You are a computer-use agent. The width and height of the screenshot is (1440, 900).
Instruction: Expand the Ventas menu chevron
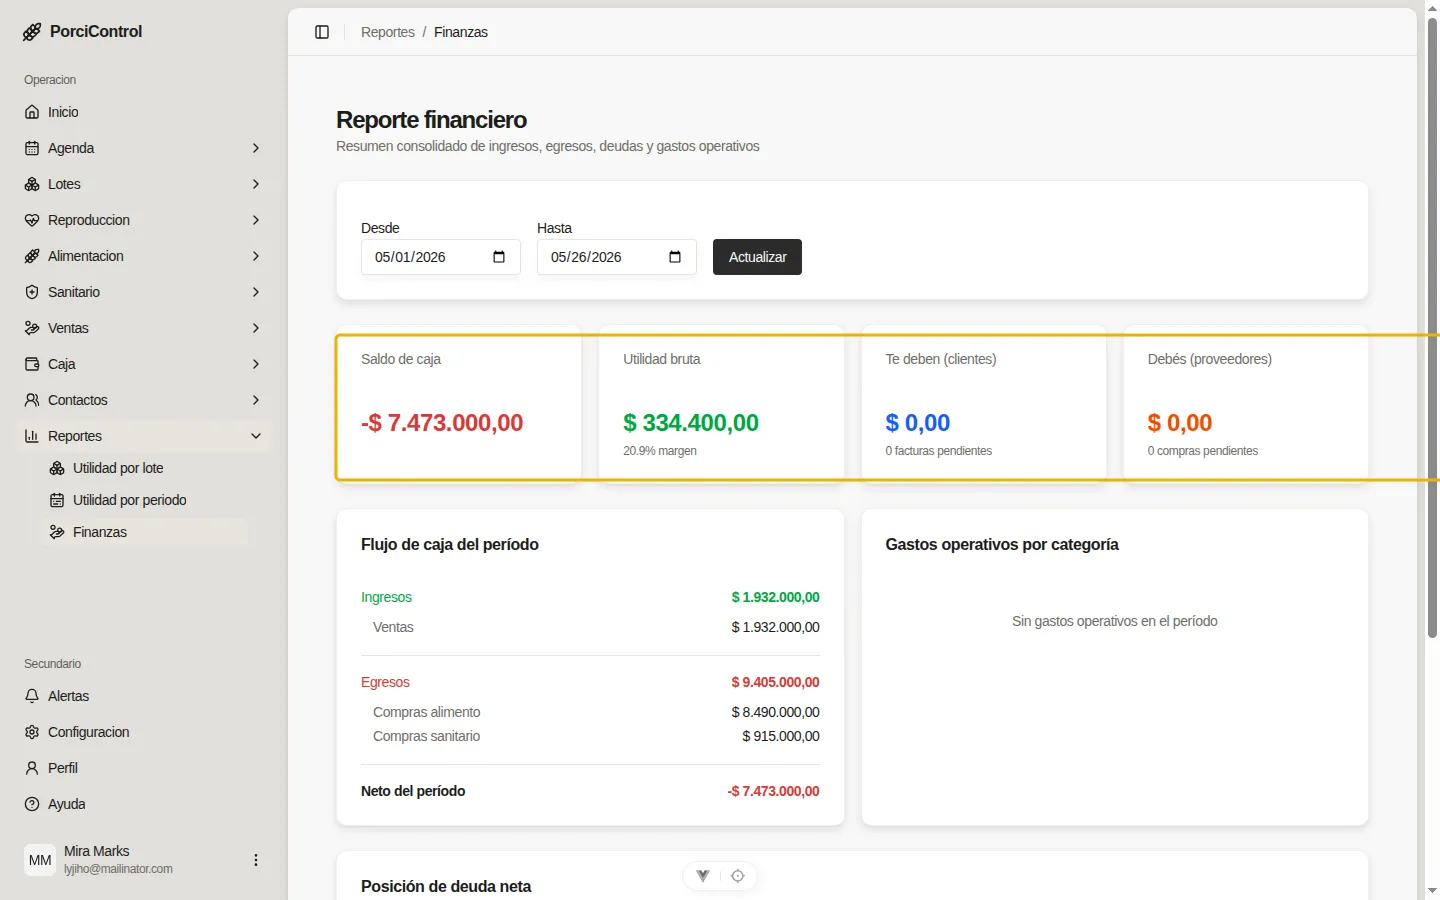[256, 328]
